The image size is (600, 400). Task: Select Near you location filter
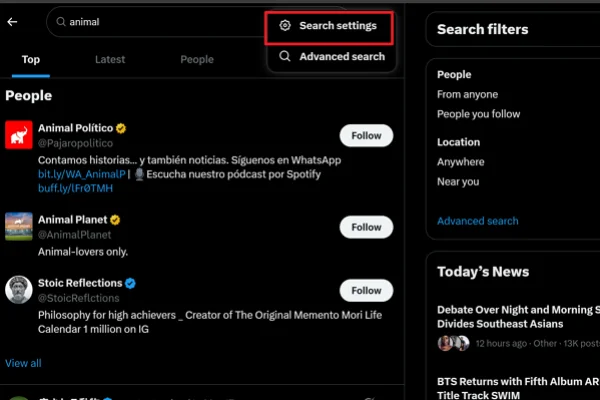point(458,182)
